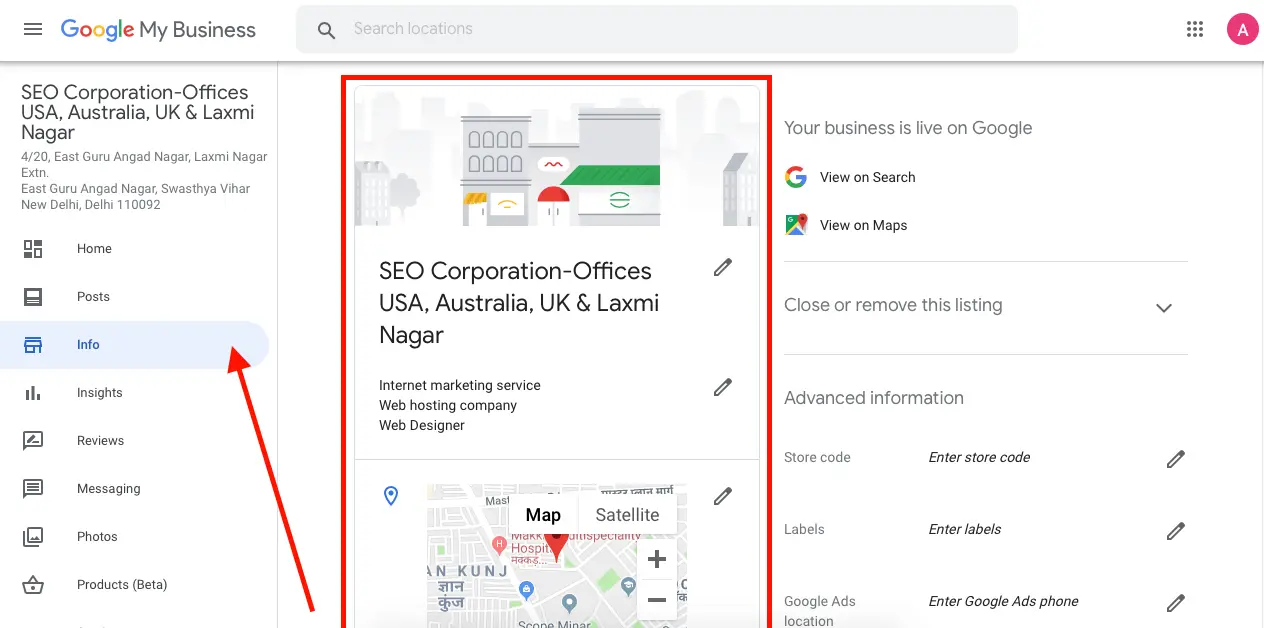Viewport: 1264px width, 628px height.
Task: Open the hamburger main menu
Action: click(x=33, y=29)
